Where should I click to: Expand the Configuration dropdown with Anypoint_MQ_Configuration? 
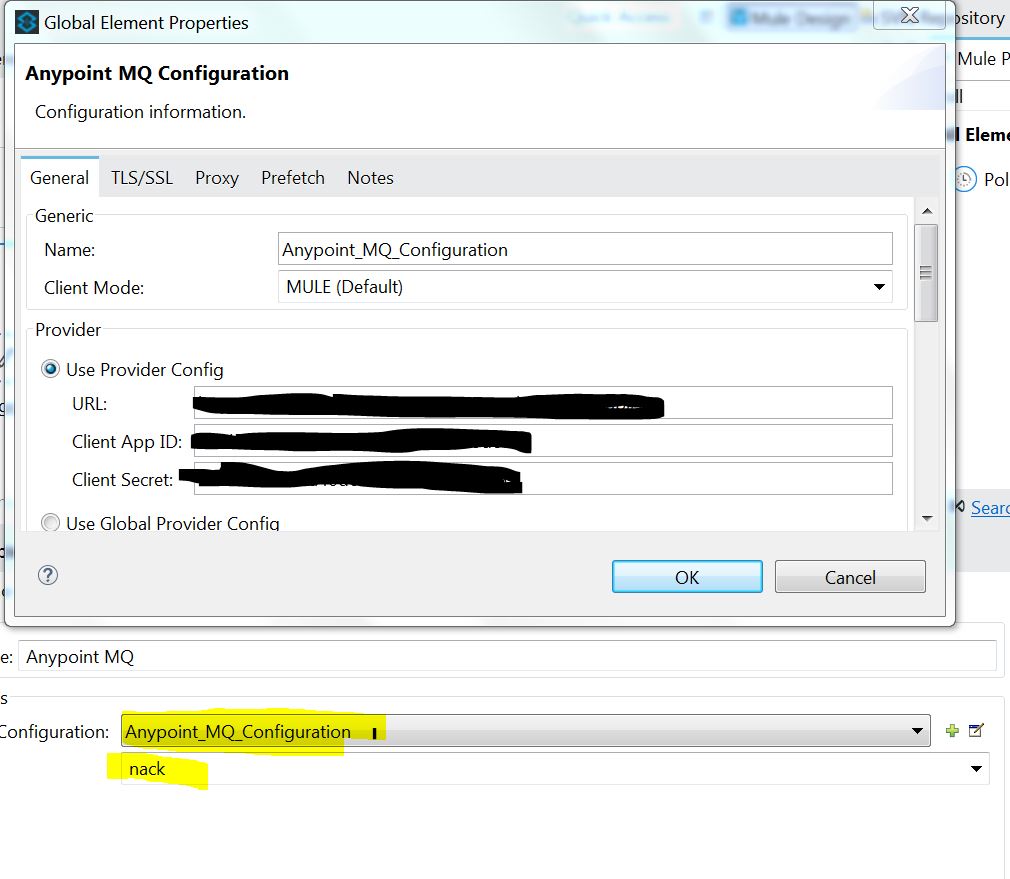pyautogui.click(x=526, y=731)
